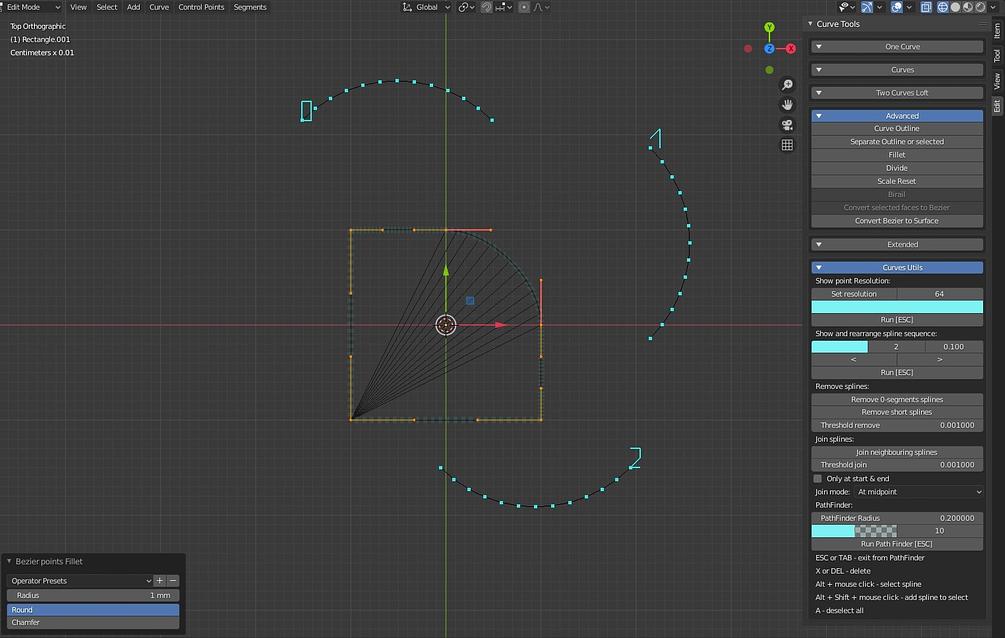Viewport: 1005px width, 638px height.
Task: Open the Join mode dropdown showing At midpoint
Action: tap(920, 491)
